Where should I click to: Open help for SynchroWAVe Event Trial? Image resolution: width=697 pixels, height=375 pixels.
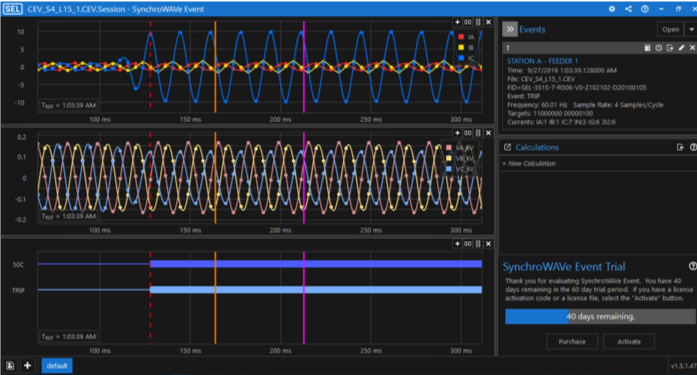[692, 266]
